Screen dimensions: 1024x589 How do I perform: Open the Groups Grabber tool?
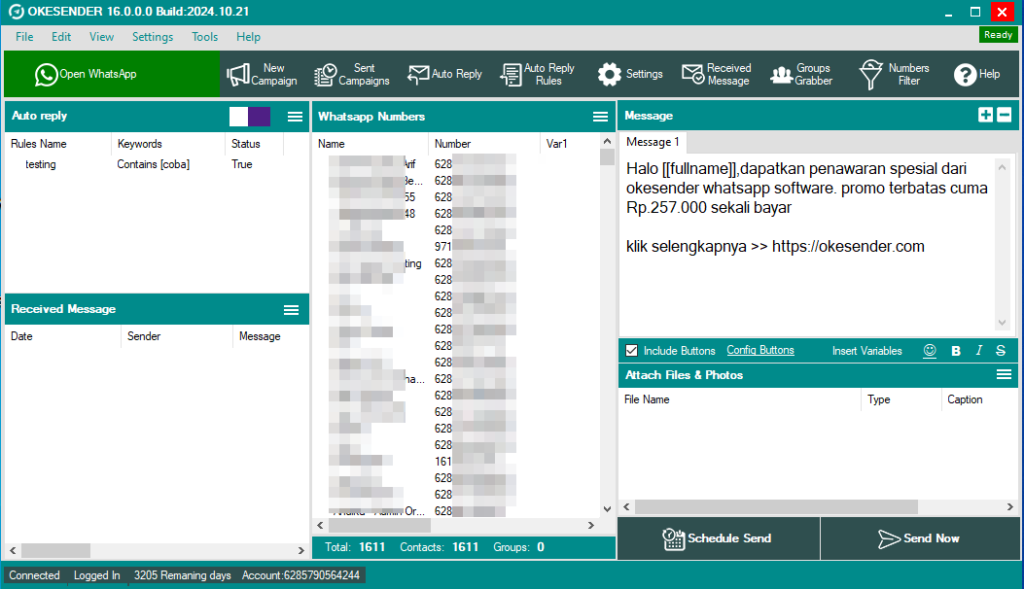(801, 74)
